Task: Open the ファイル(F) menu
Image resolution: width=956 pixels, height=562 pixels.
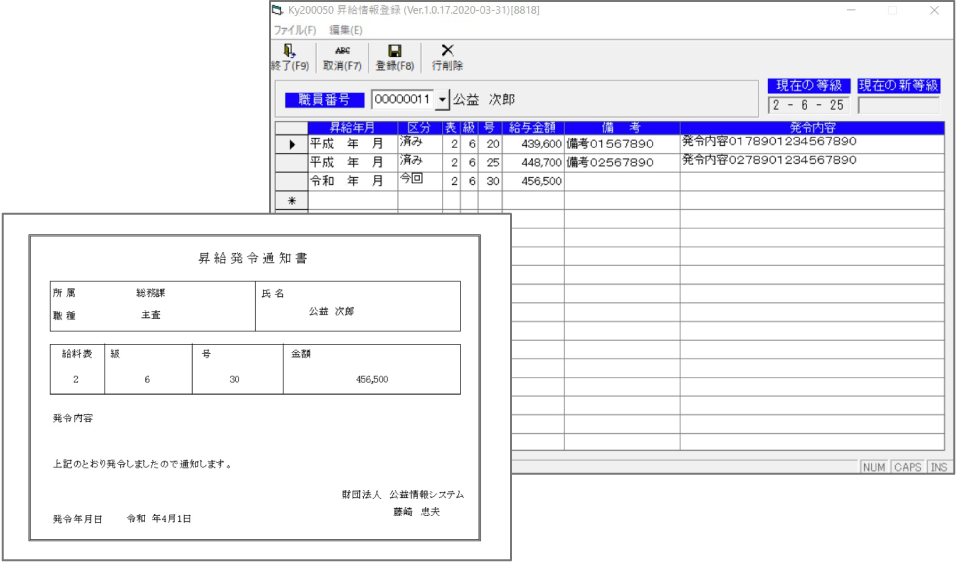Action: click(295, 30)
